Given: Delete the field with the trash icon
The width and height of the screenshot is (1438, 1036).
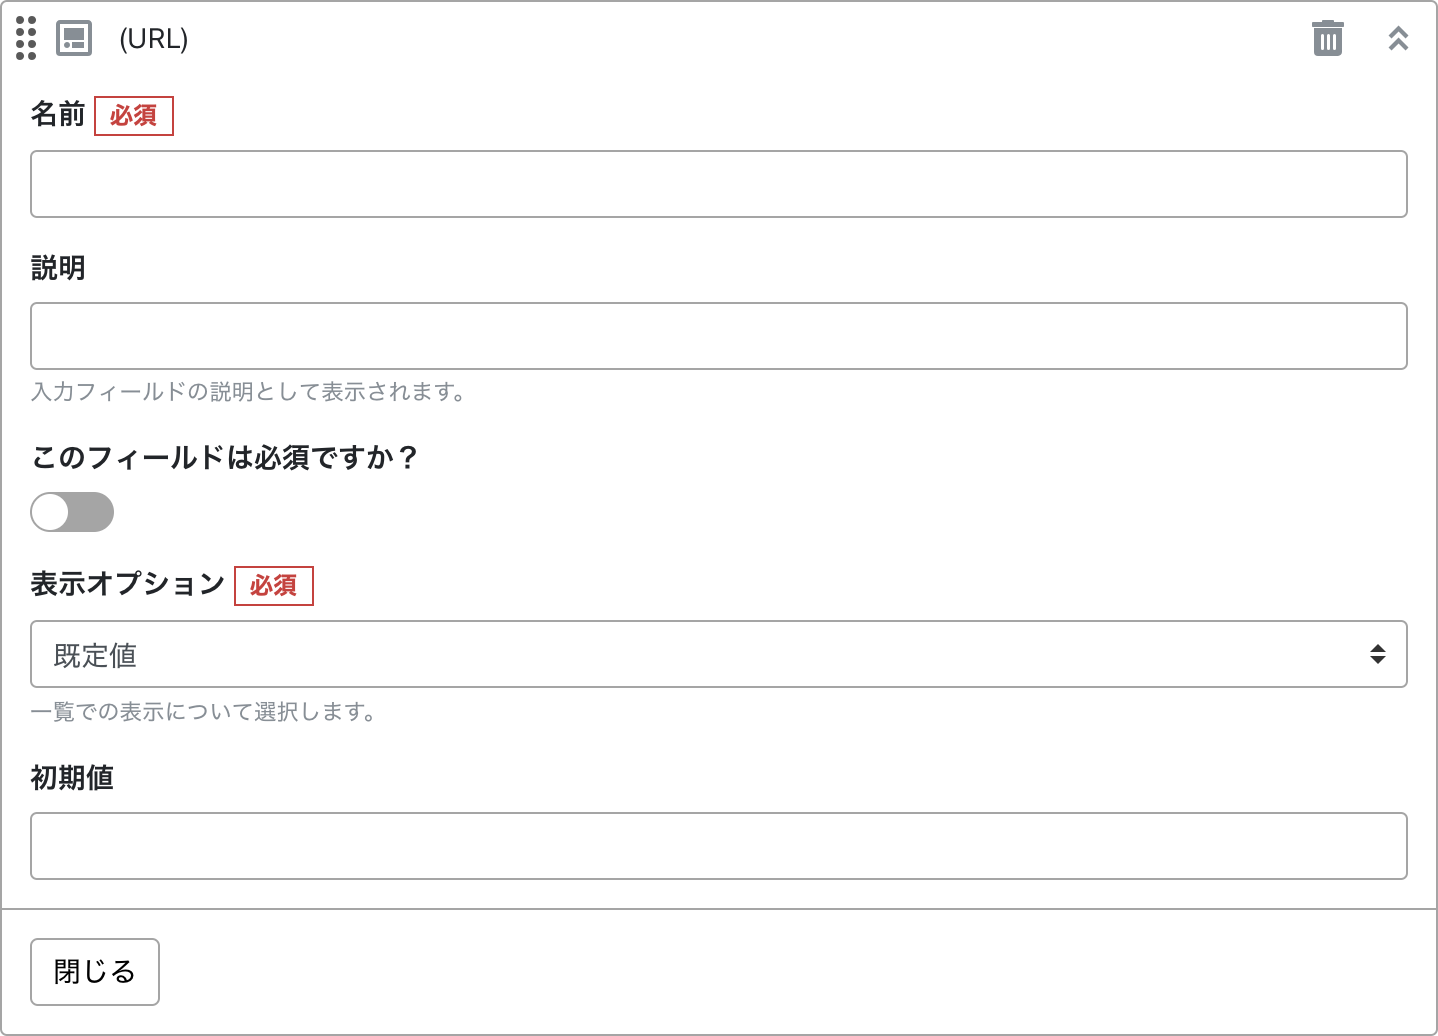Looking at the screenshot, I should (x=1327, y=38).
